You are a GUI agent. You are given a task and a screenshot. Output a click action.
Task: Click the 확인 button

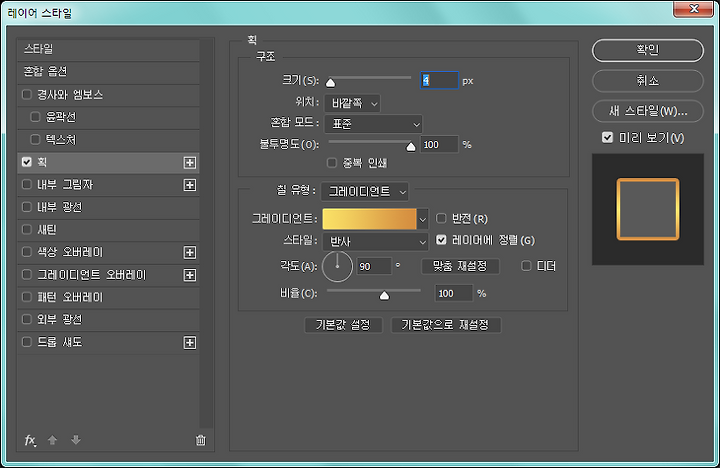pyautogui.click(x=647, y=50)
